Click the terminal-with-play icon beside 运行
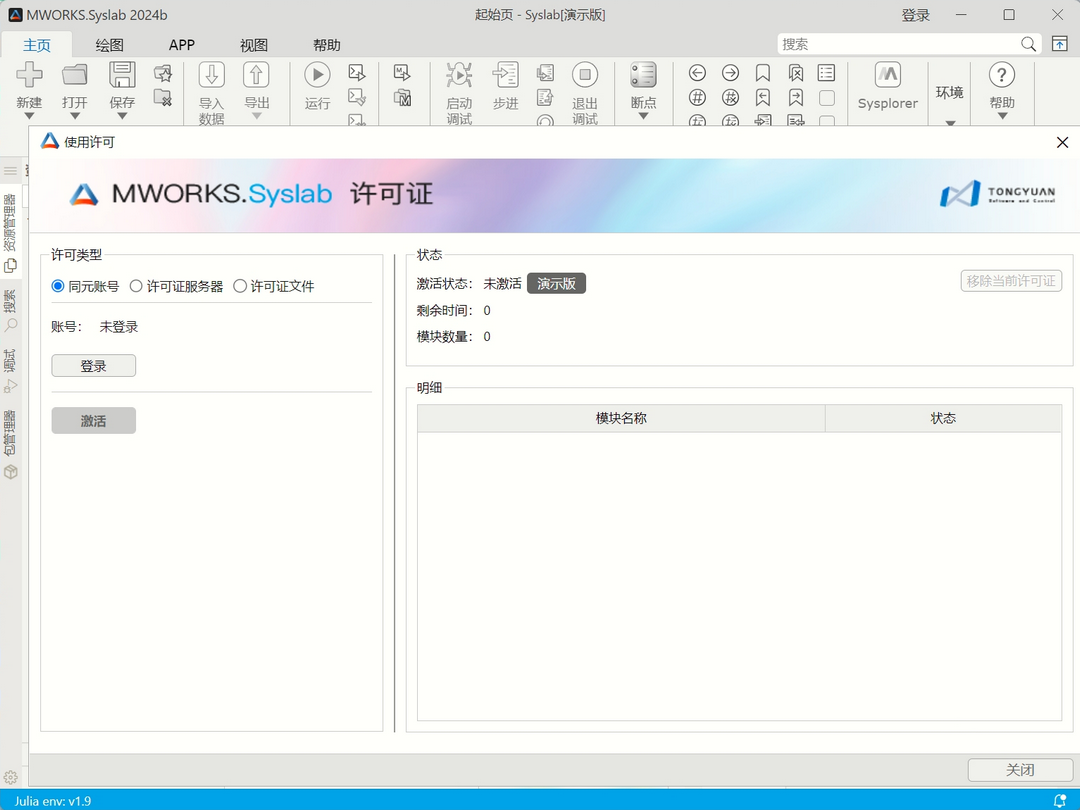 click(357, 72)
